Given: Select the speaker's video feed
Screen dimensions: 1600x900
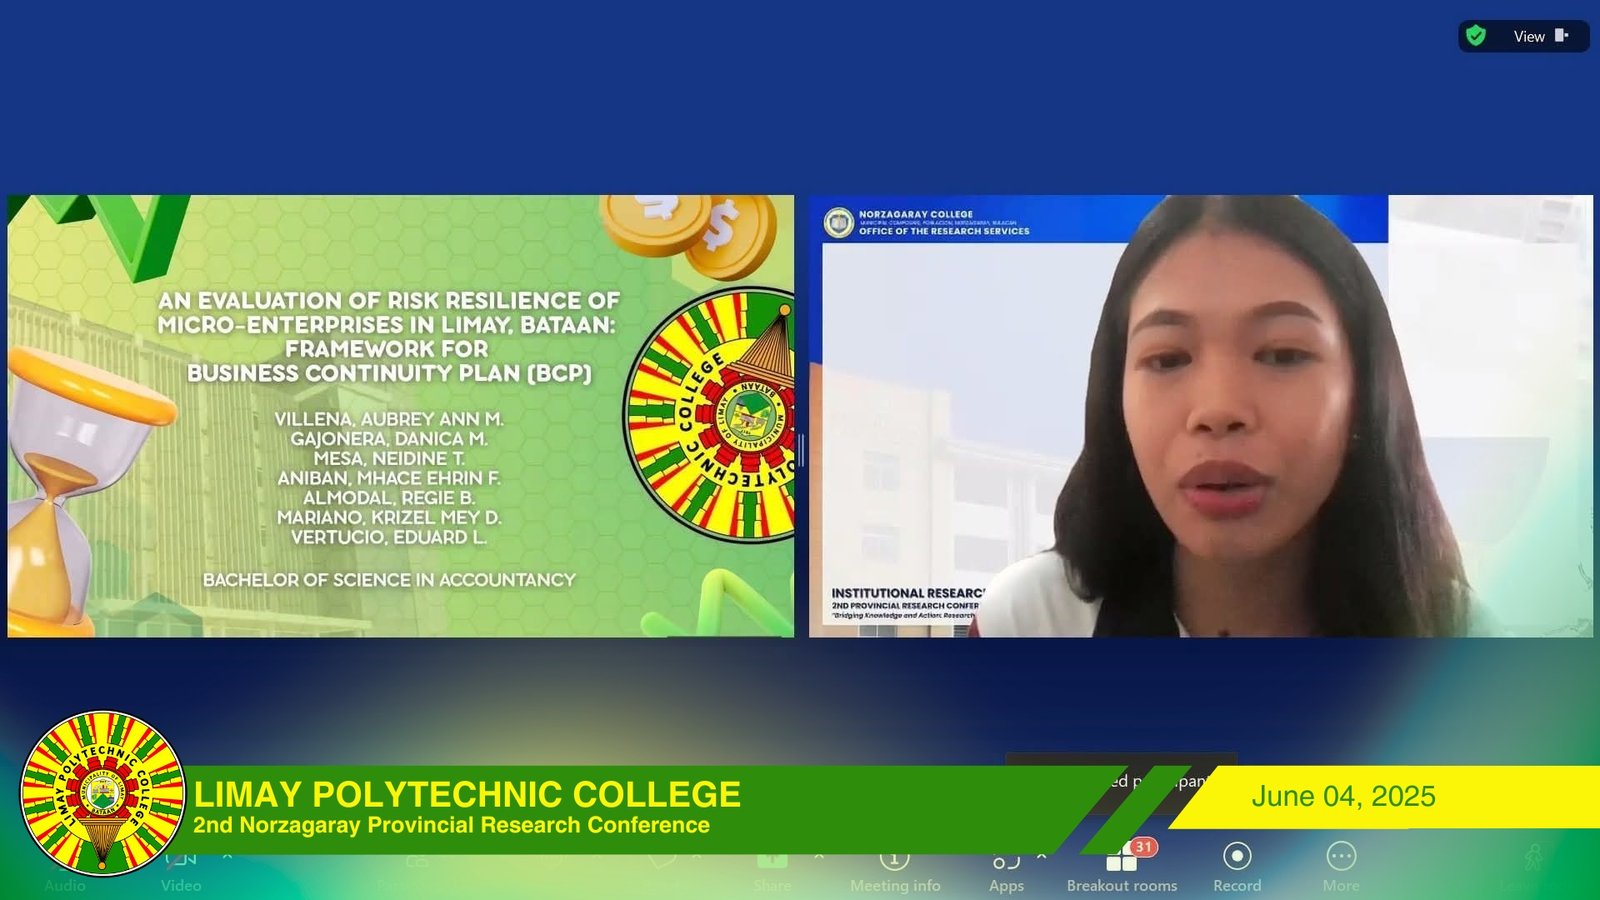Looking at the screenshot, I should [1201, 416].
